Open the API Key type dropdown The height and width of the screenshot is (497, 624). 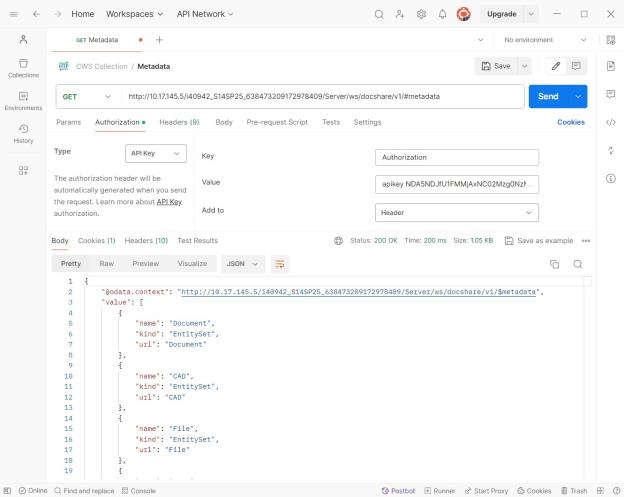(156, 154)
